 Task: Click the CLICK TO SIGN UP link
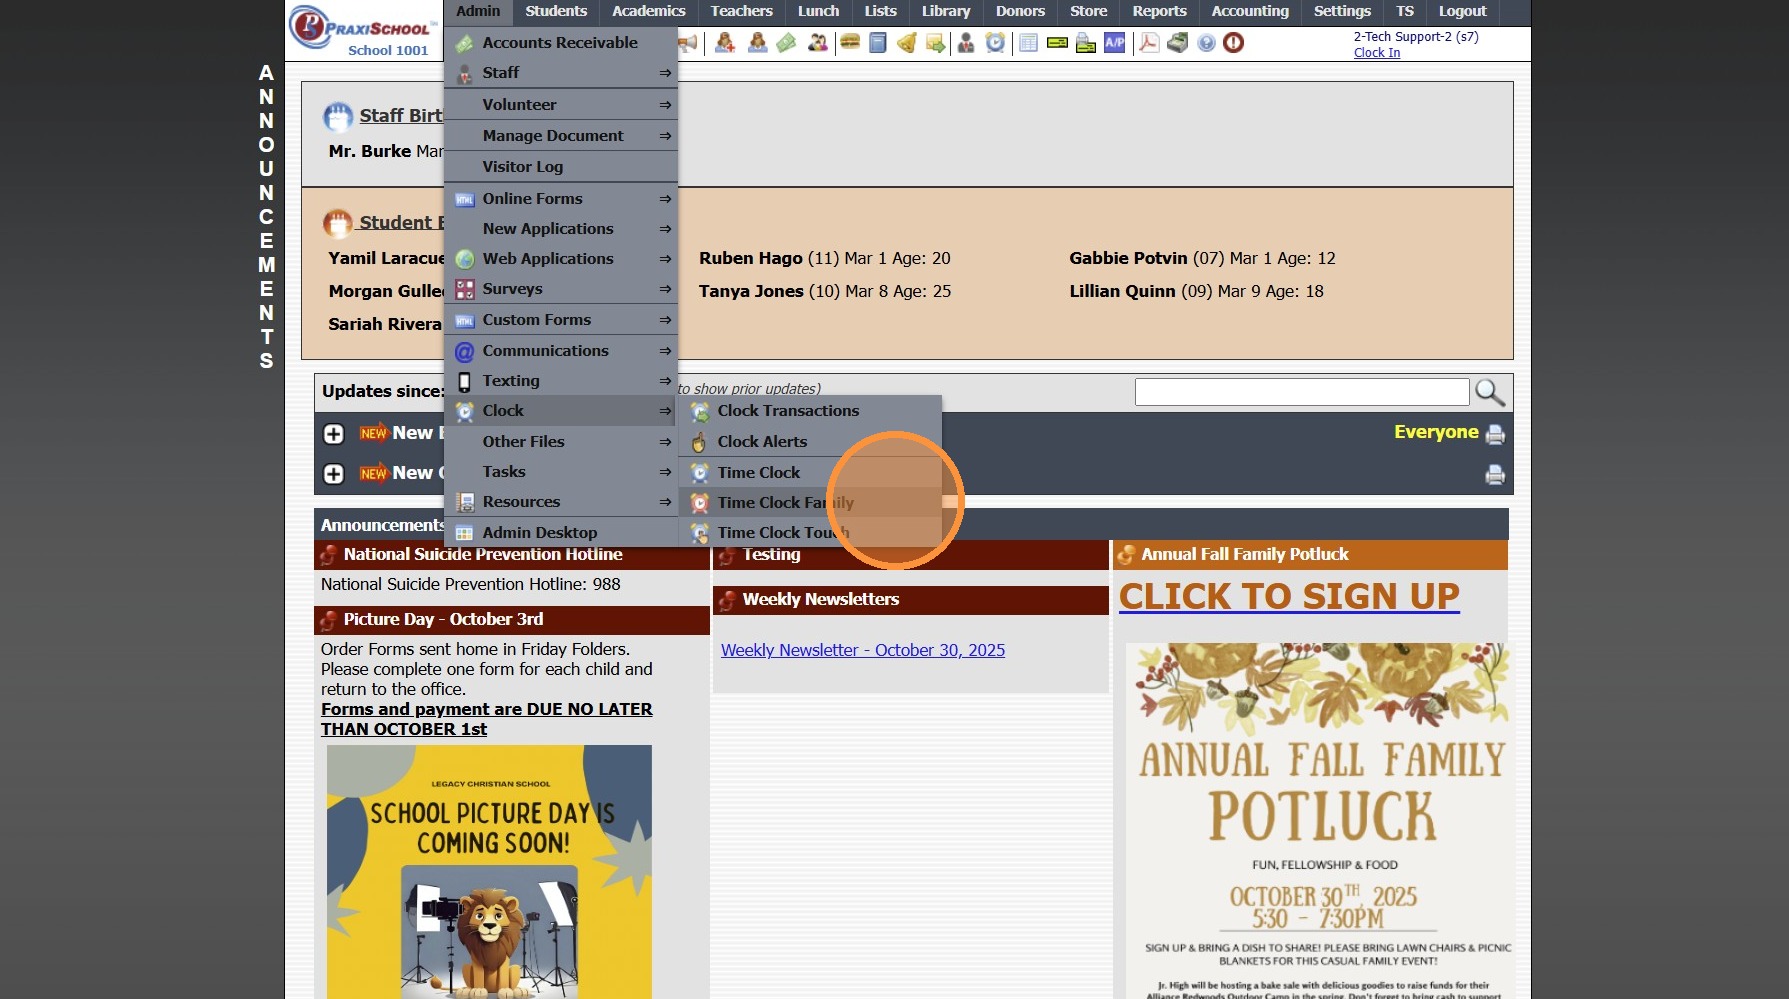tap(1289, 596)
